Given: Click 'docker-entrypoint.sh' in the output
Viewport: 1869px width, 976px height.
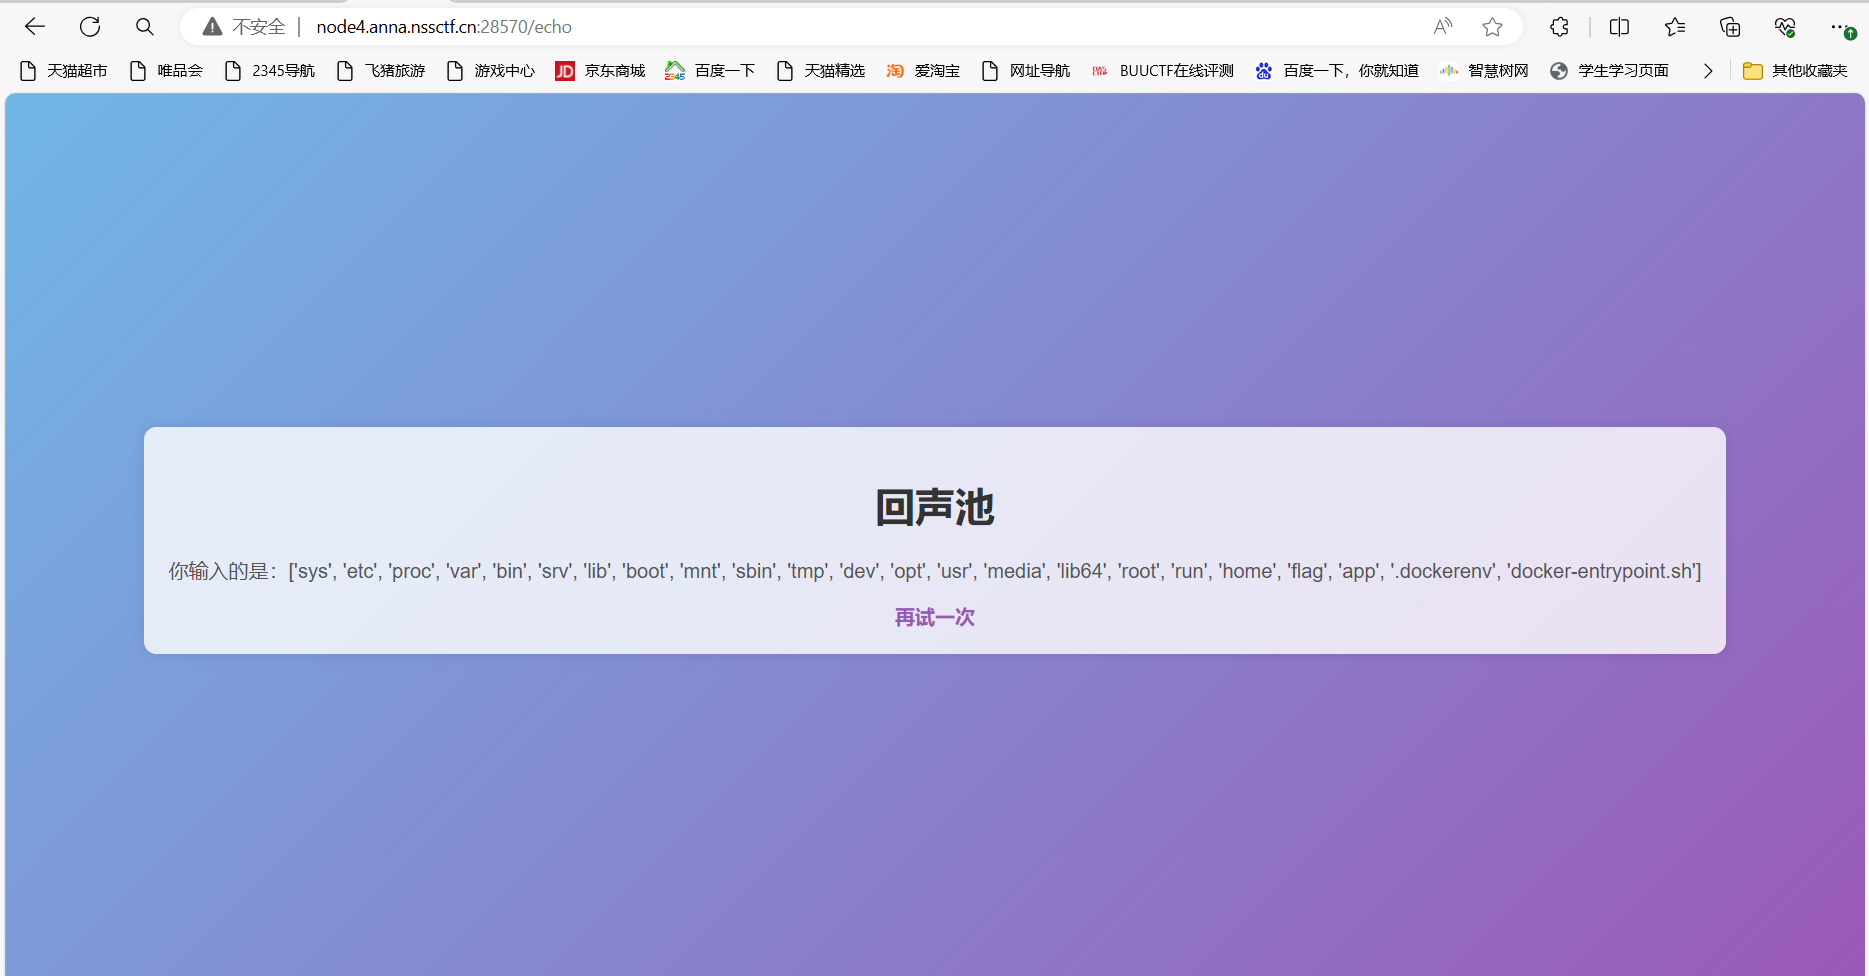Looking at the screenshot, I should (x=1604, y=571).
